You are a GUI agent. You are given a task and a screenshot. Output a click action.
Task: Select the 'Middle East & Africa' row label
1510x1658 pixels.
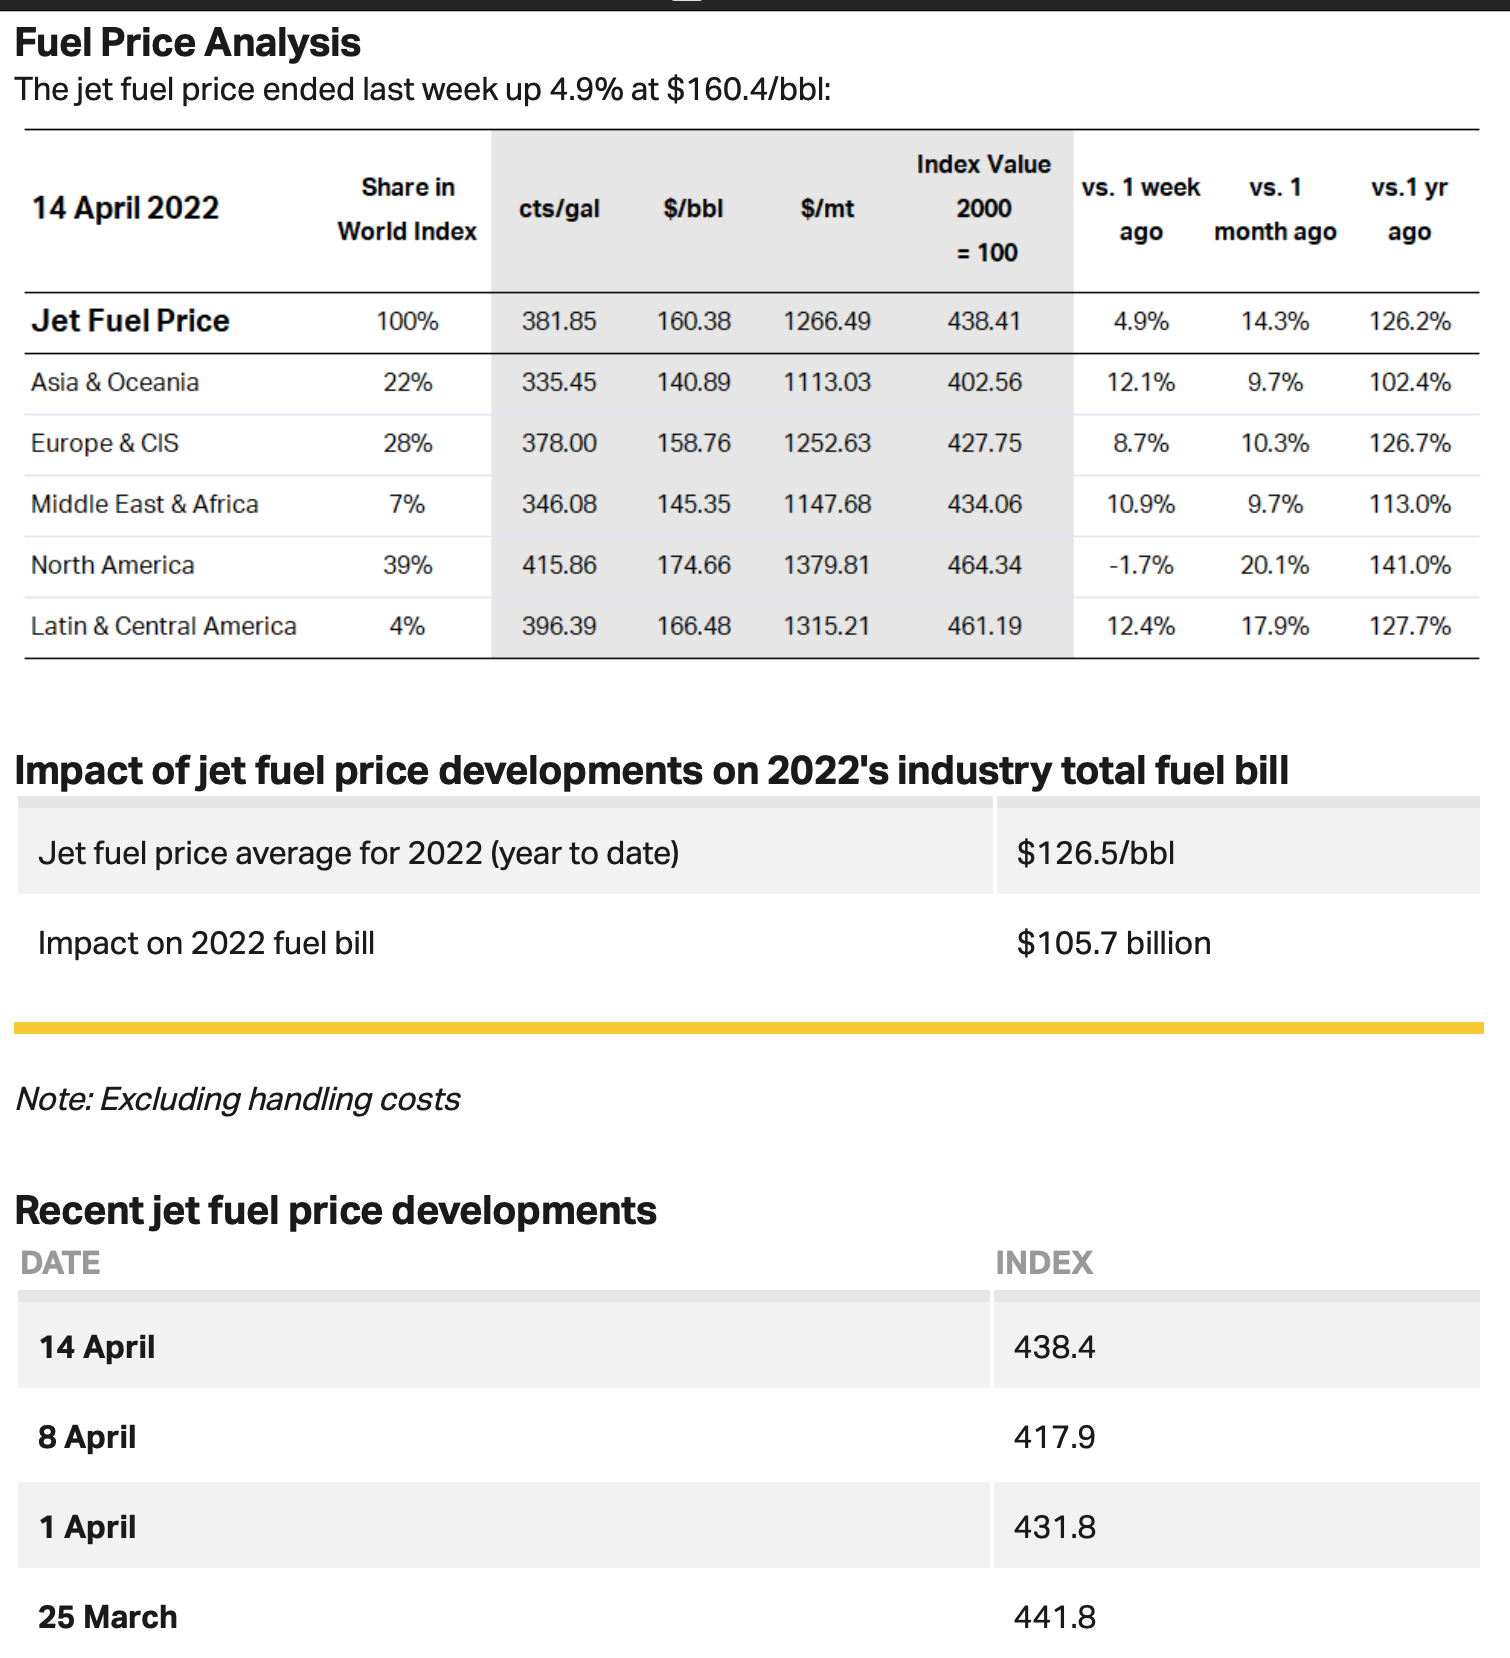(145, 504)
